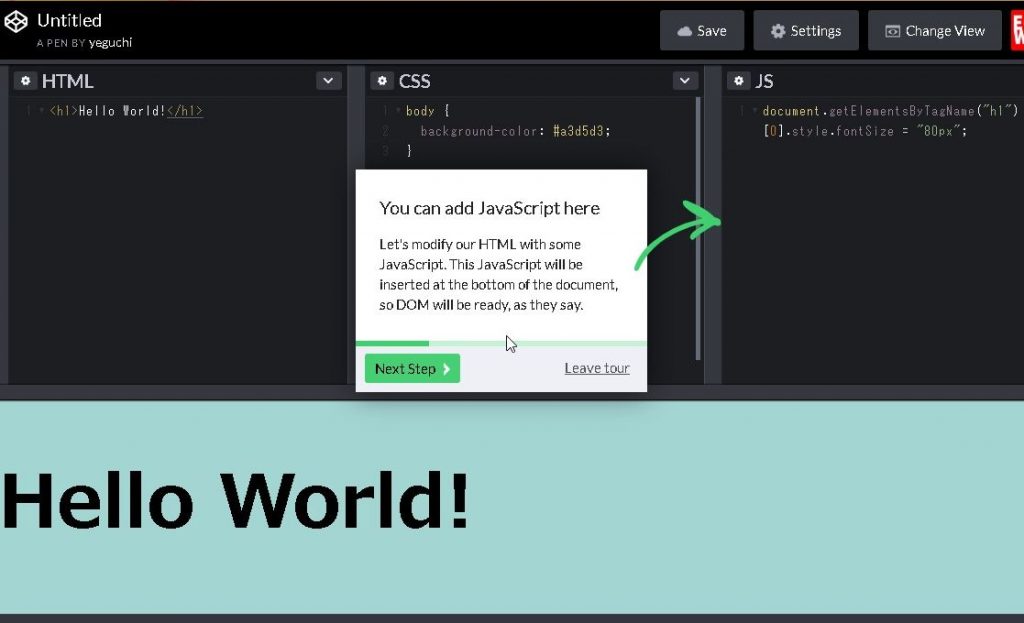
Task: Click the Change View layout button
Action: 935,31
